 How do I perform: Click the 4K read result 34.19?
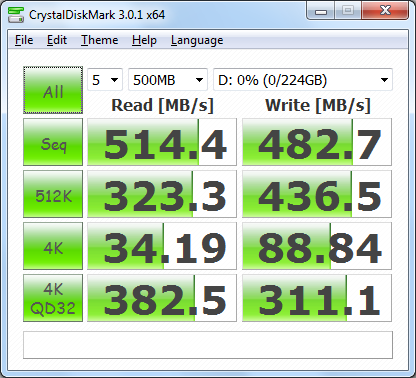(x=162, y=246)
